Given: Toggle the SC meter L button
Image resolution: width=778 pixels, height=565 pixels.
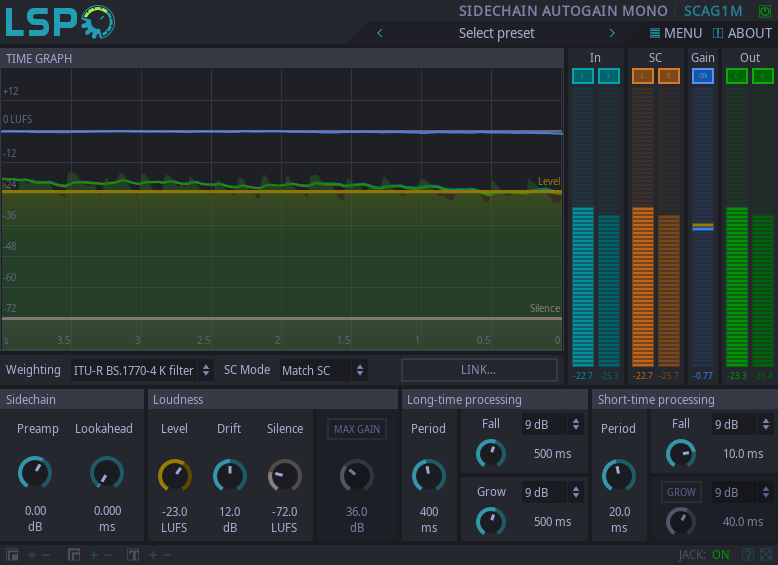Looking at the screenshot, I should tap(643, 76).
